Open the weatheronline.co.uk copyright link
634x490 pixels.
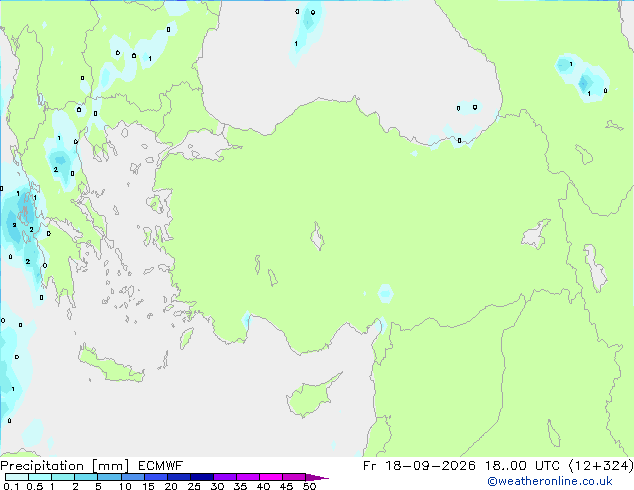[x=549, y=481]
